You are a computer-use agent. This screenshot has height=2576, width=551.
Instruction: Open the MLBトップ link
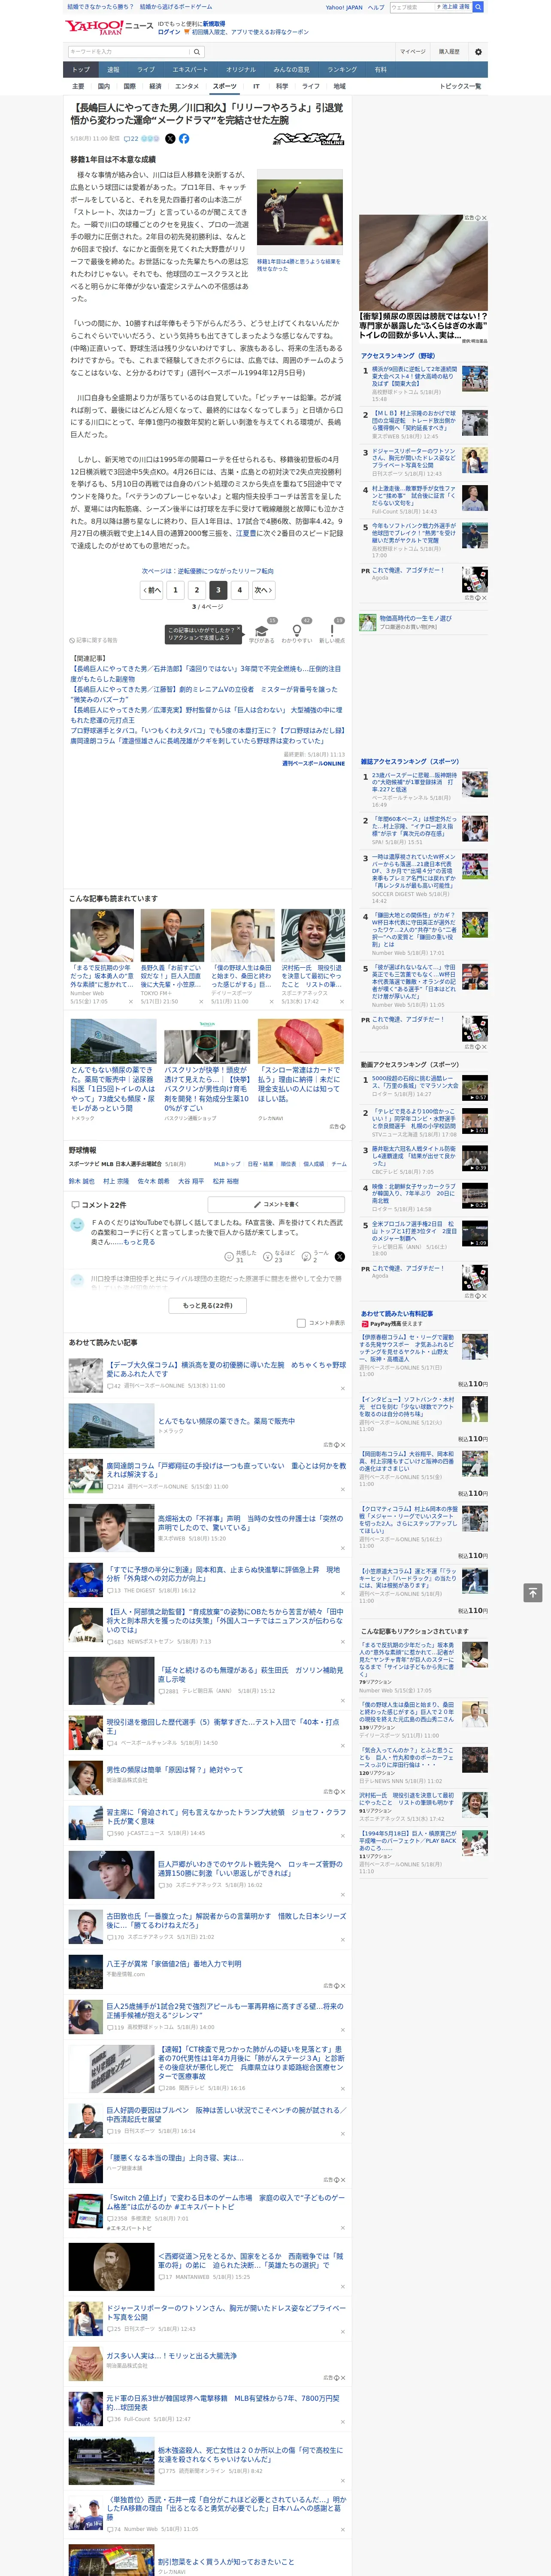(x=227, y=1164)
